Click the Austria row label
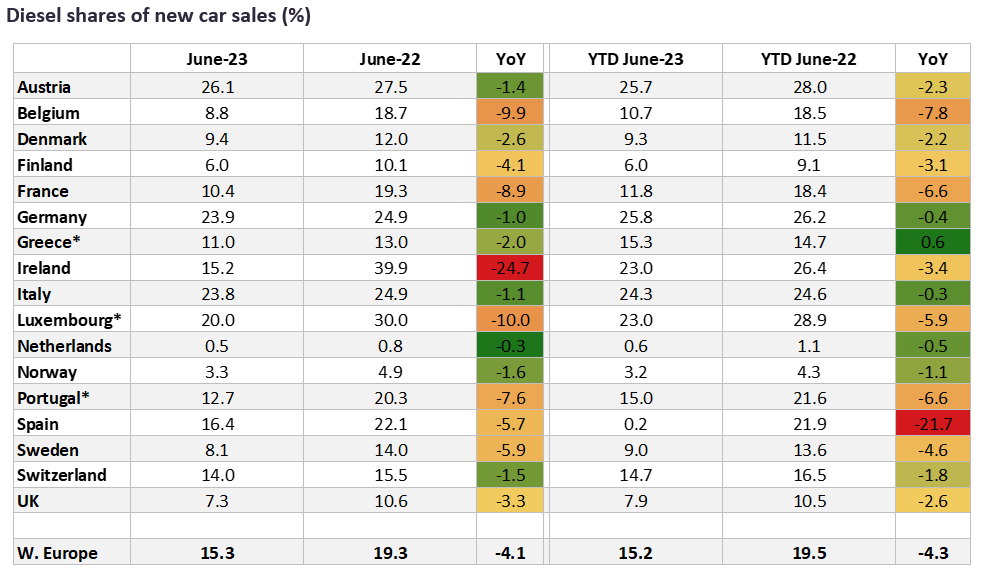 pyautogui.click(x=44, y=87)
